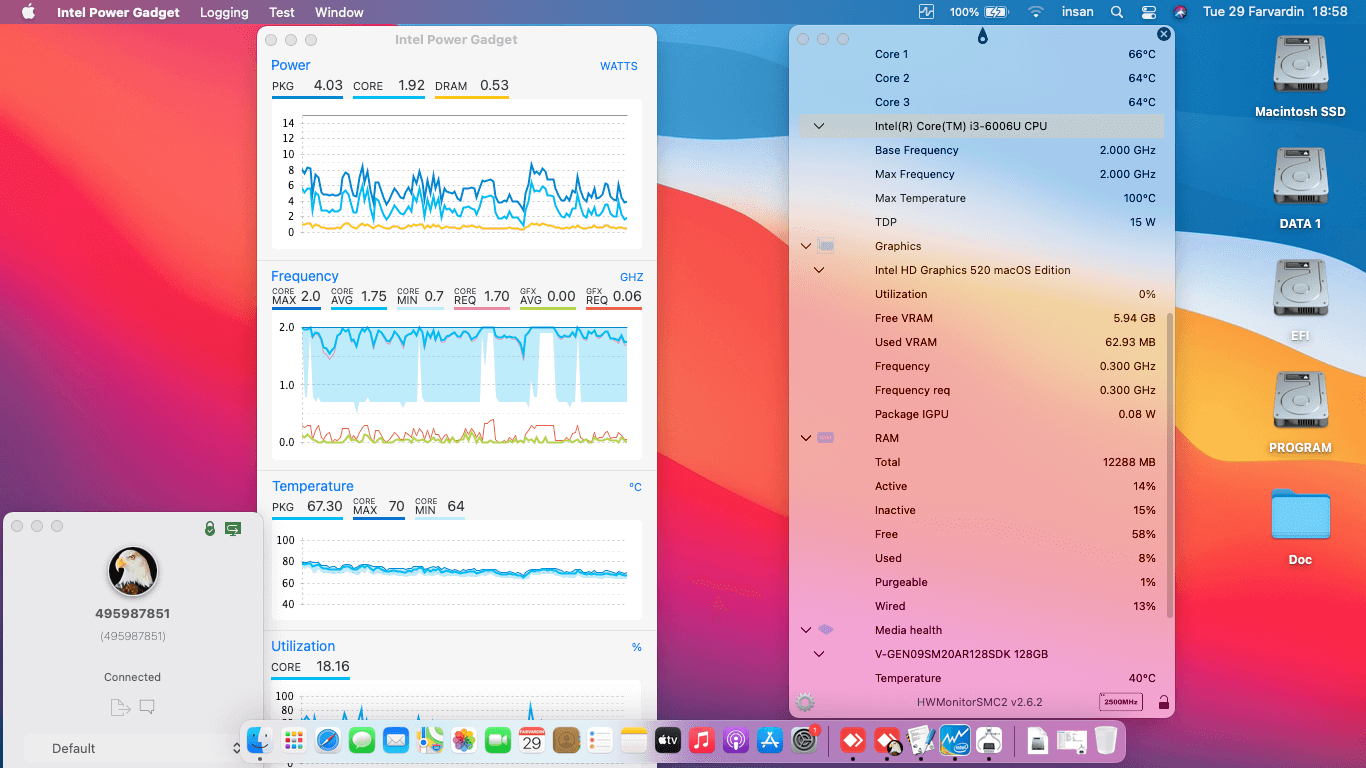This screenshot has width=1366, height=768.
Task: Open the Window menu
Action: [x=339, y=12]
